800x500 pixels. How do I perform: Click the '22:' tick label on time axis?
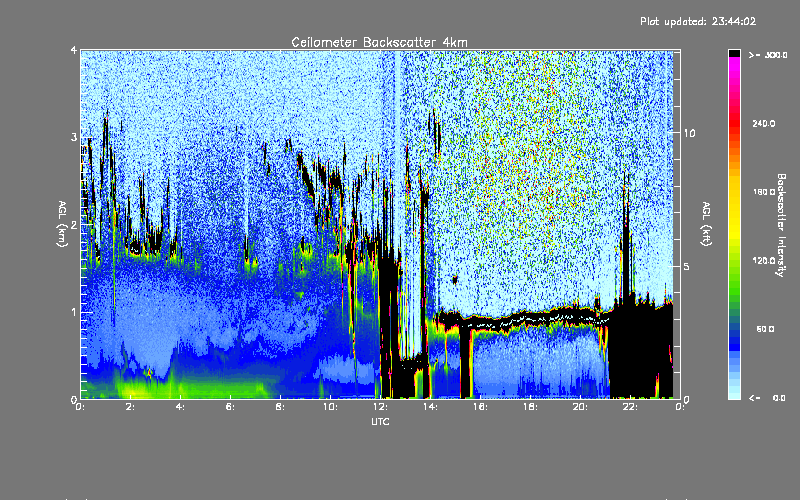(631, 407)
